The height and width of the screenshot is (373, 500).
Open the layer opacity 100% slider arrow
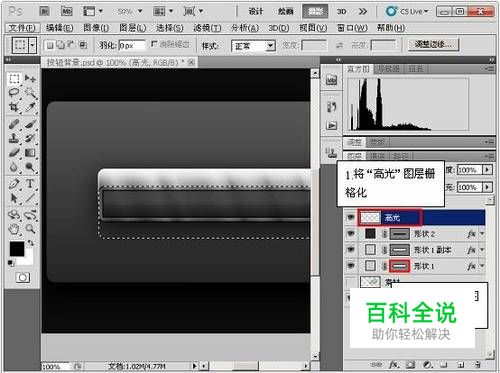click(488, 170)
